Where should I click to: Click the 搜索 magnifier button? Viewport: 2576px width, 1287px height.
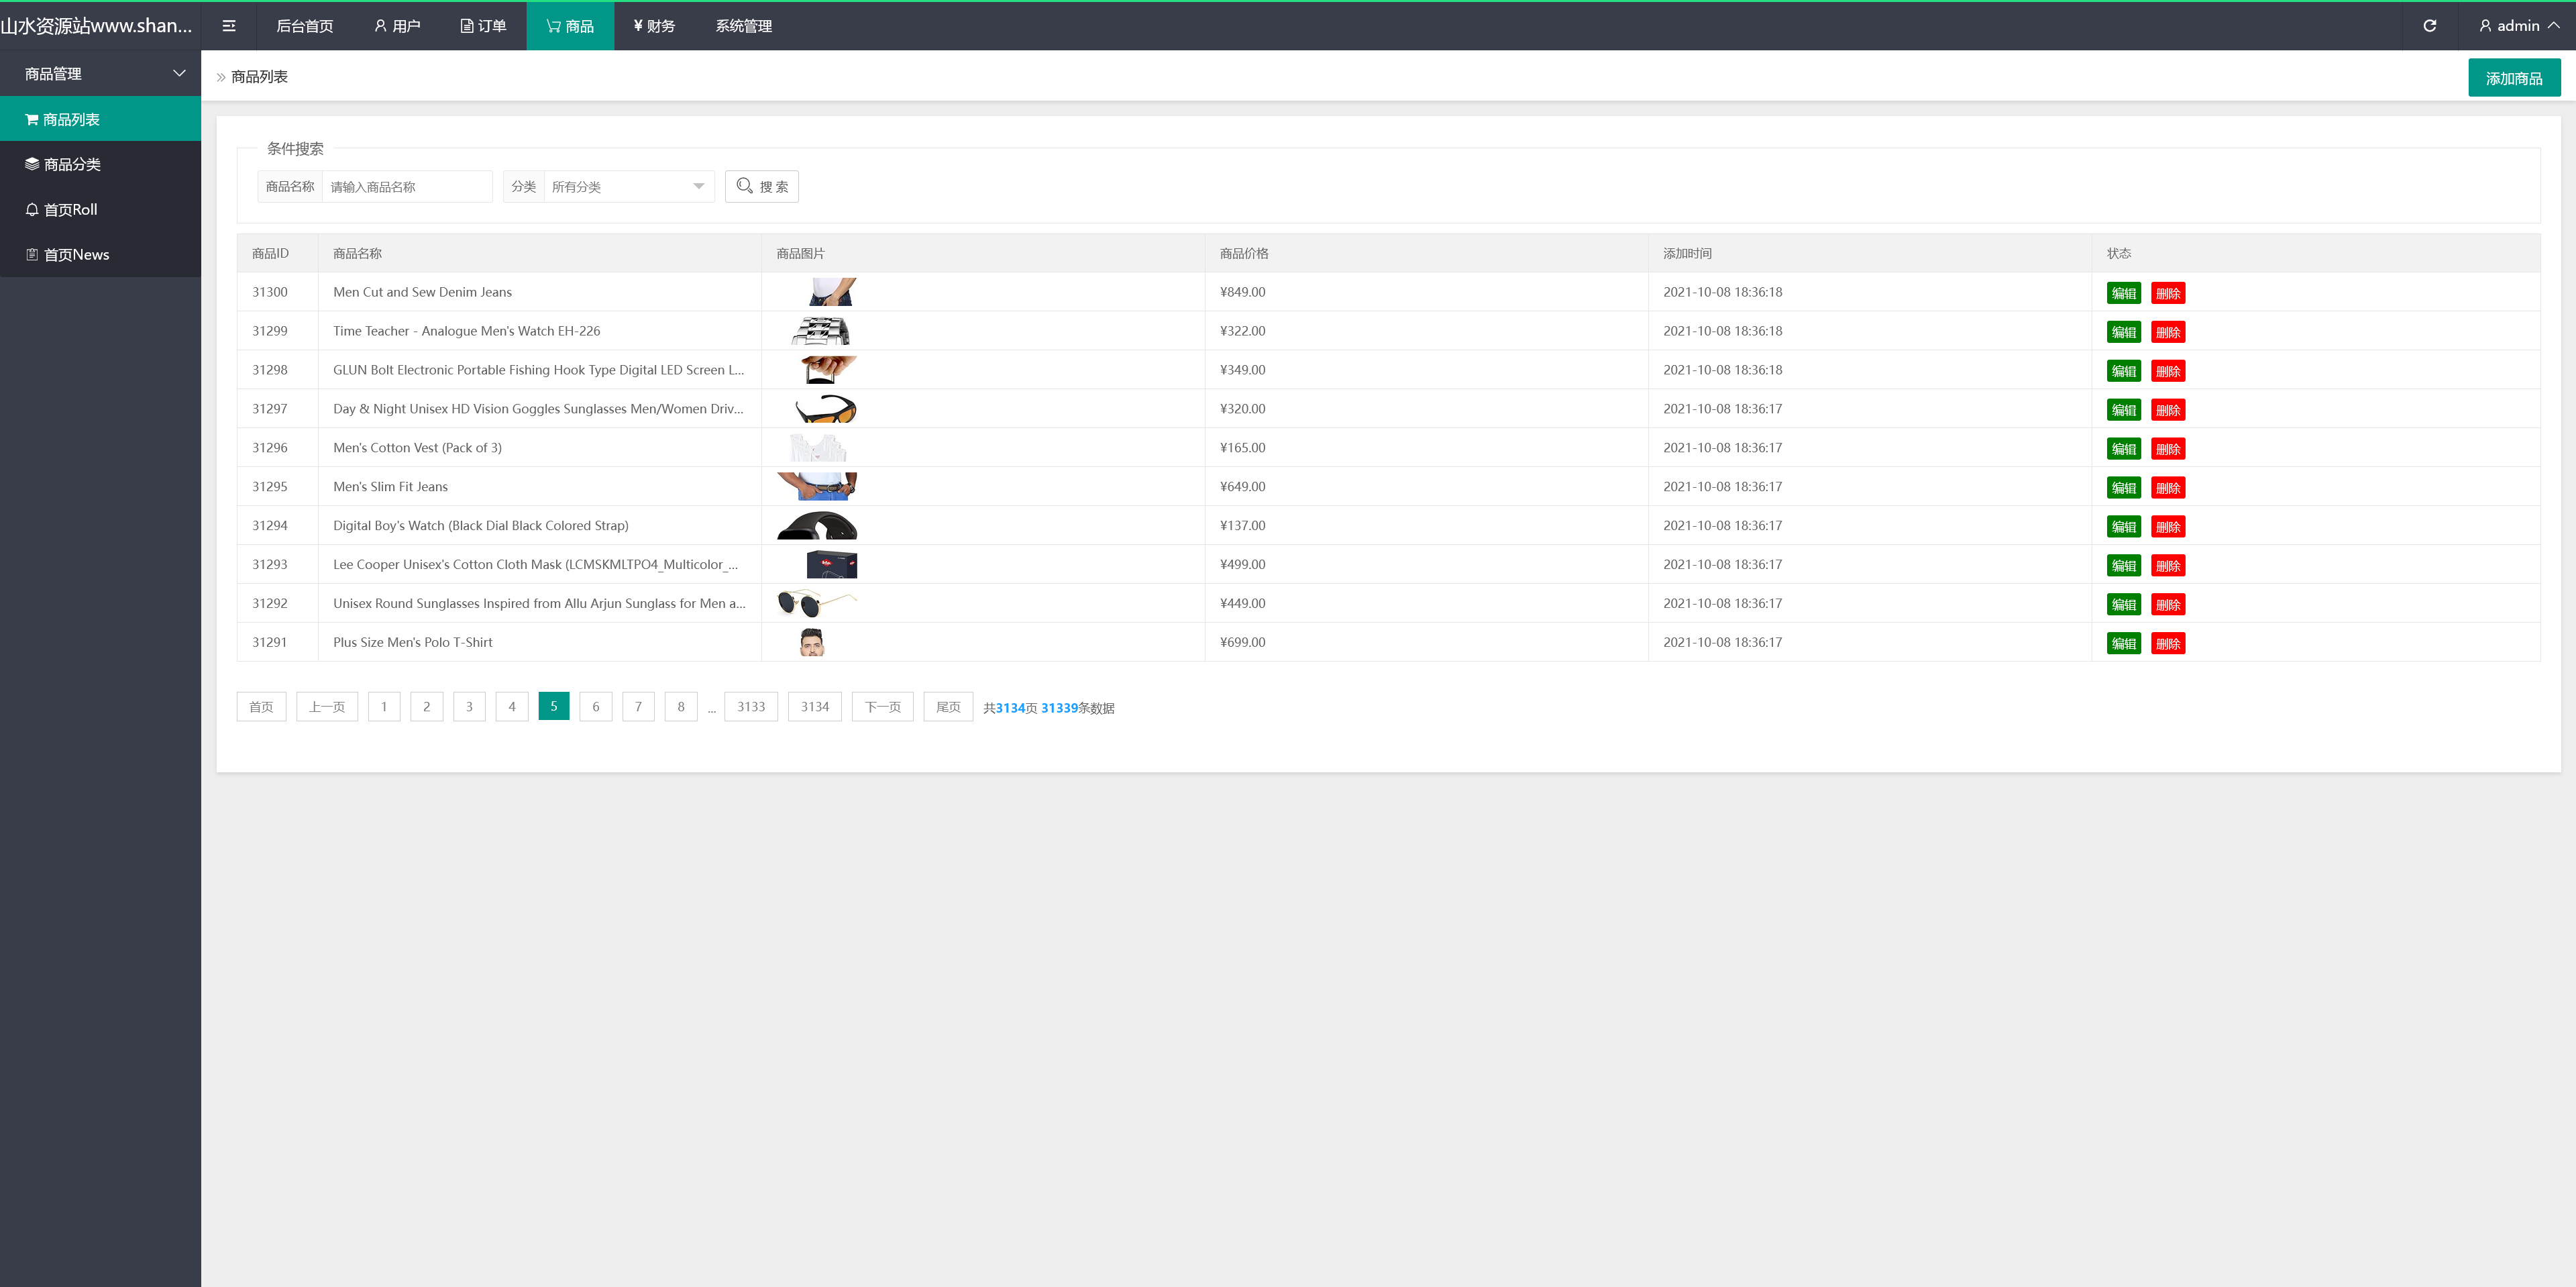pyautogui.click(x=761, y=187)
